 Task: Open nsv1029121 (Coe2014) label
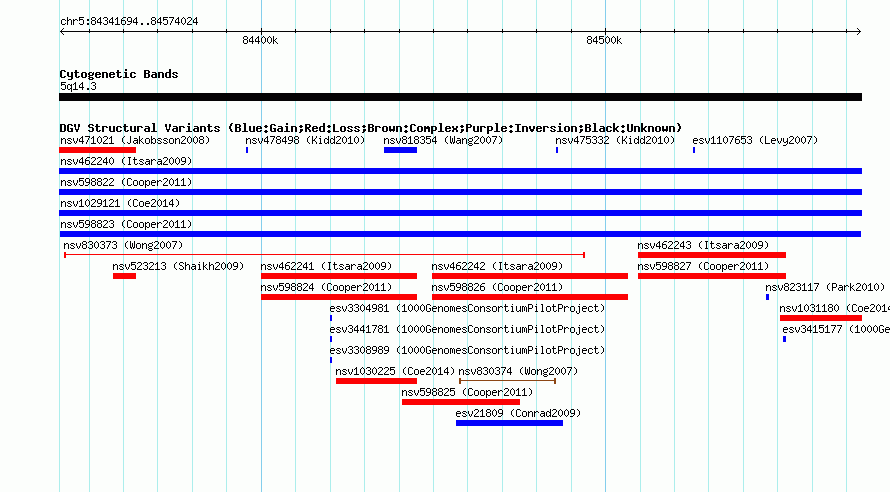click(x=120, y=203)
